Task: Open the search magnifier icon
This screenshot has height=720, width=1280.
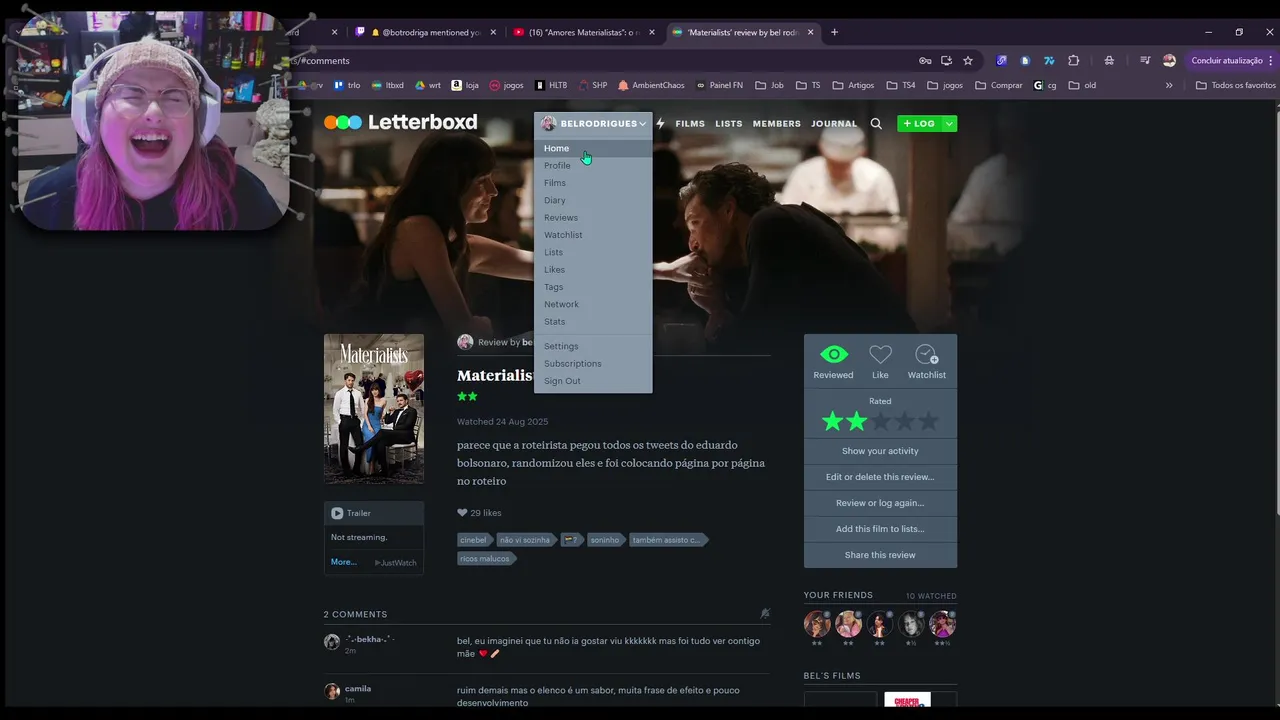Action: (x=876, y=123)
